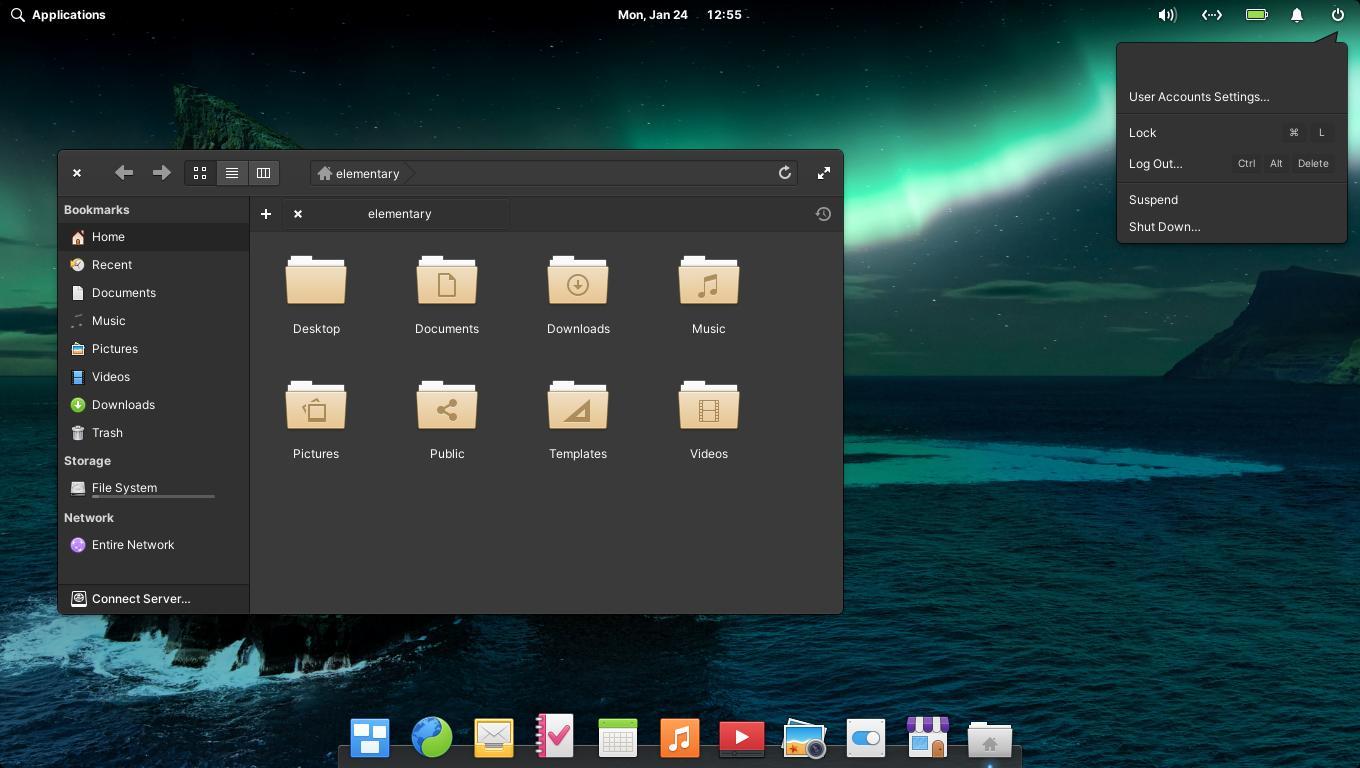Select Shut Down from session menu

point(1165,227)
